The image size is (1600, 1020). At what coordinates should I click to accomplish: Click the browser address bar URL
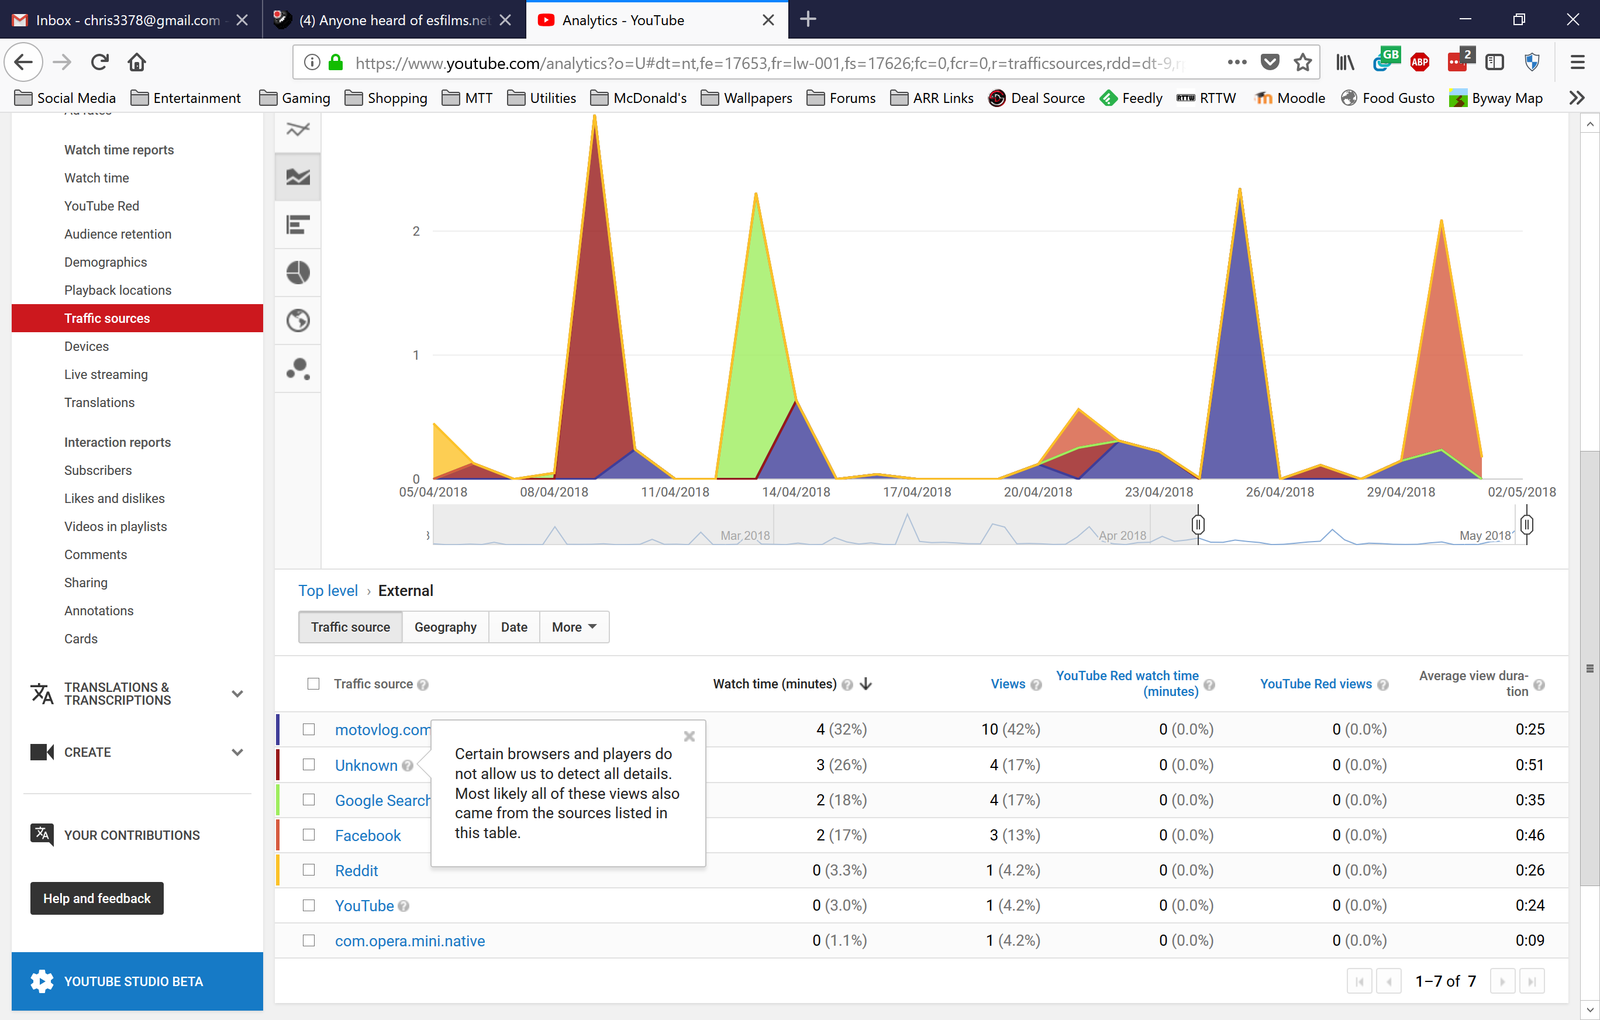769,63
